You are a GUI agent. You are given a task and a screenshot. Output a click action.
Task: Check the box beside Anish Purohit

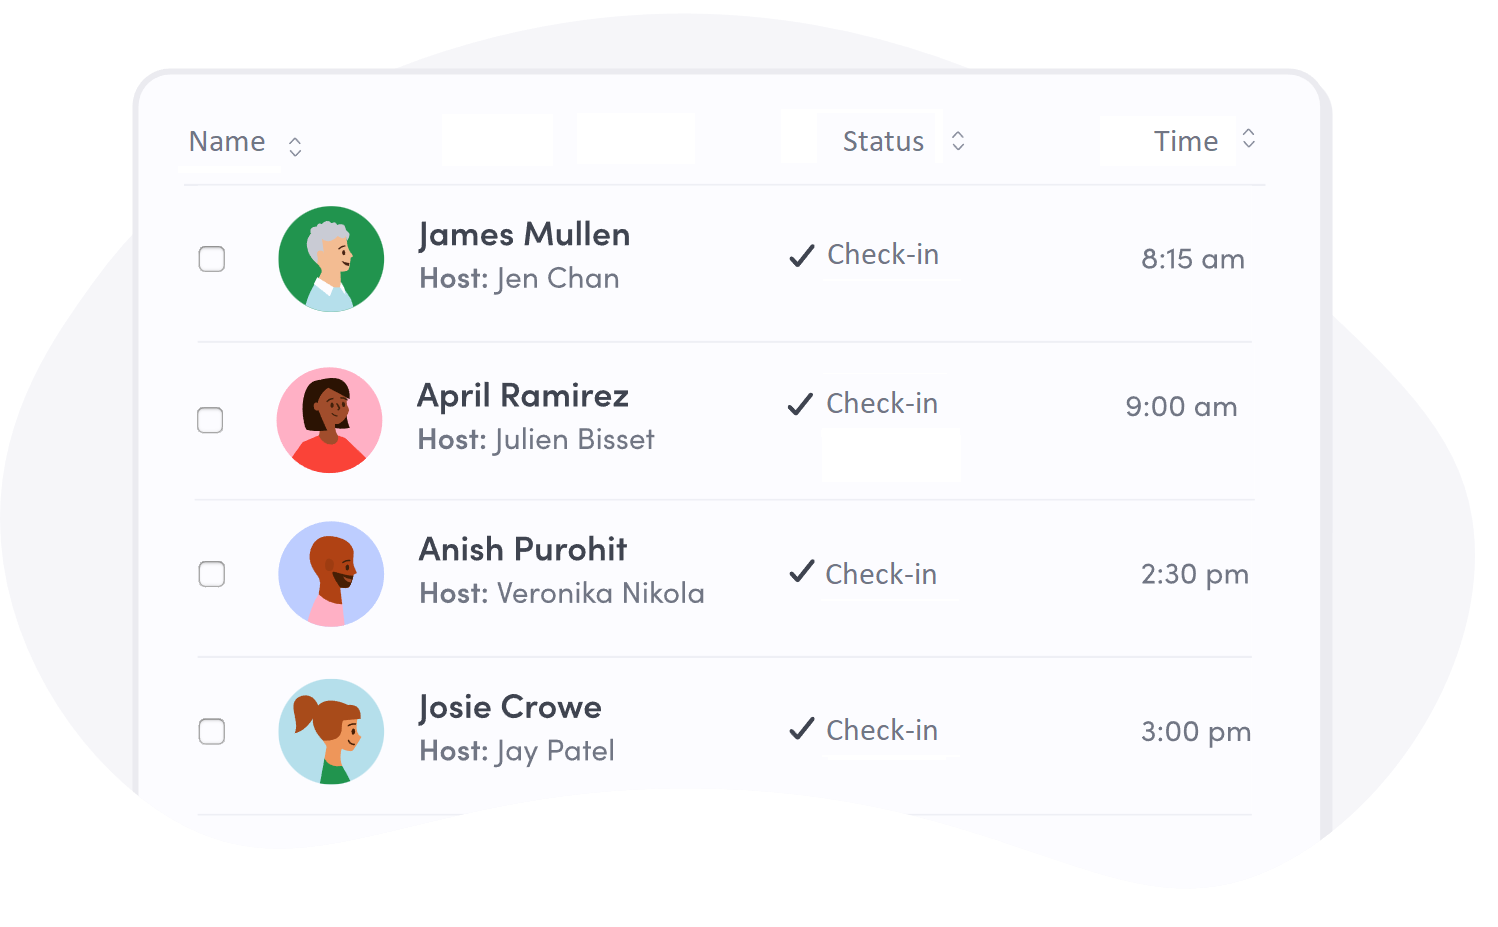(x=212, y=574)
